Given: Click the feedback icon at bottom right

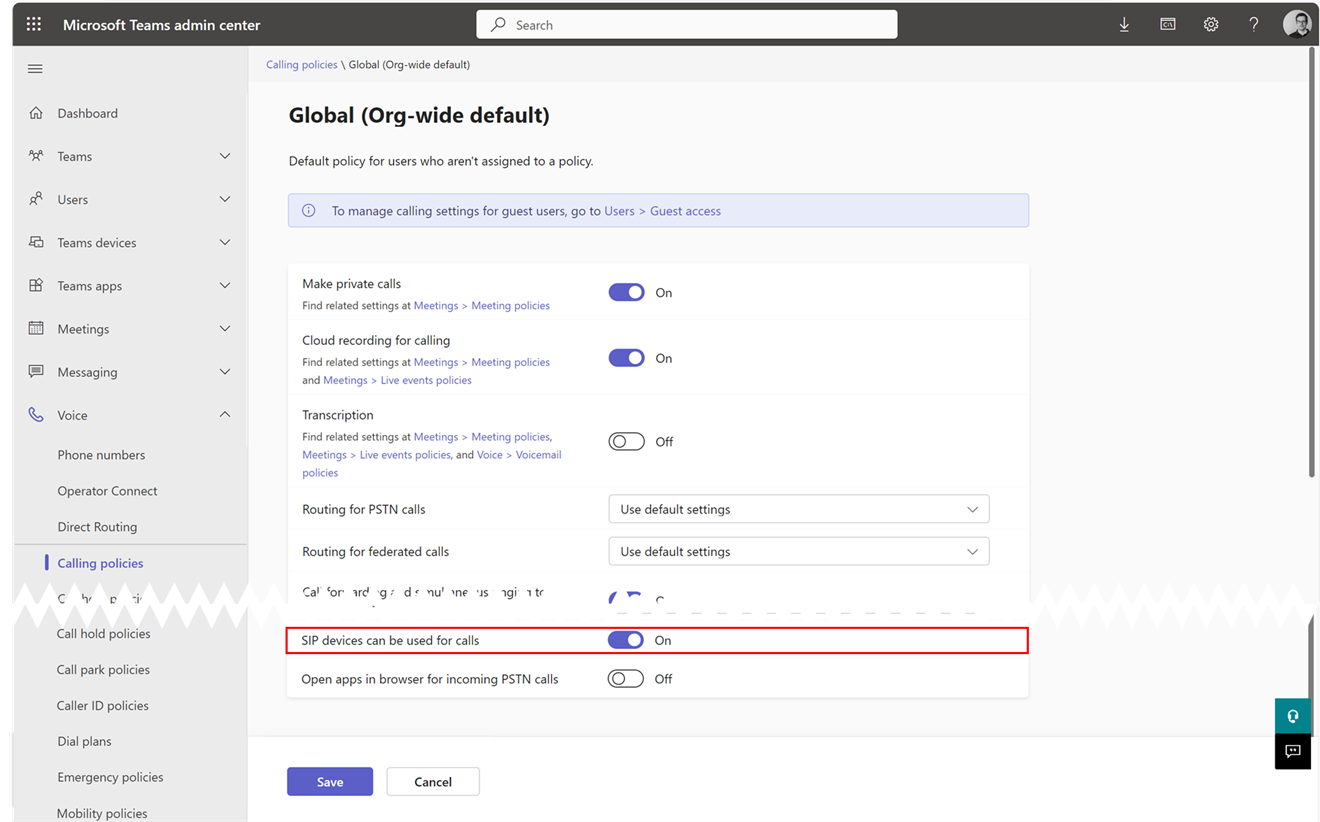Looking at the screenshot, I should pos(1292,752).
